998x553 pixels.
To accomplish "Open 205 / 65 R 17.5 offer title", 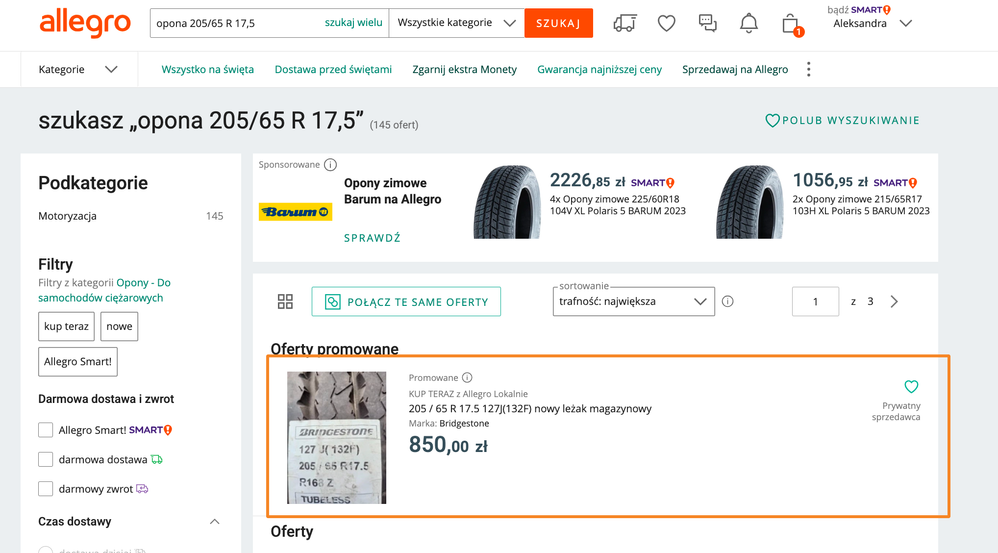I will tap(530, 409).
